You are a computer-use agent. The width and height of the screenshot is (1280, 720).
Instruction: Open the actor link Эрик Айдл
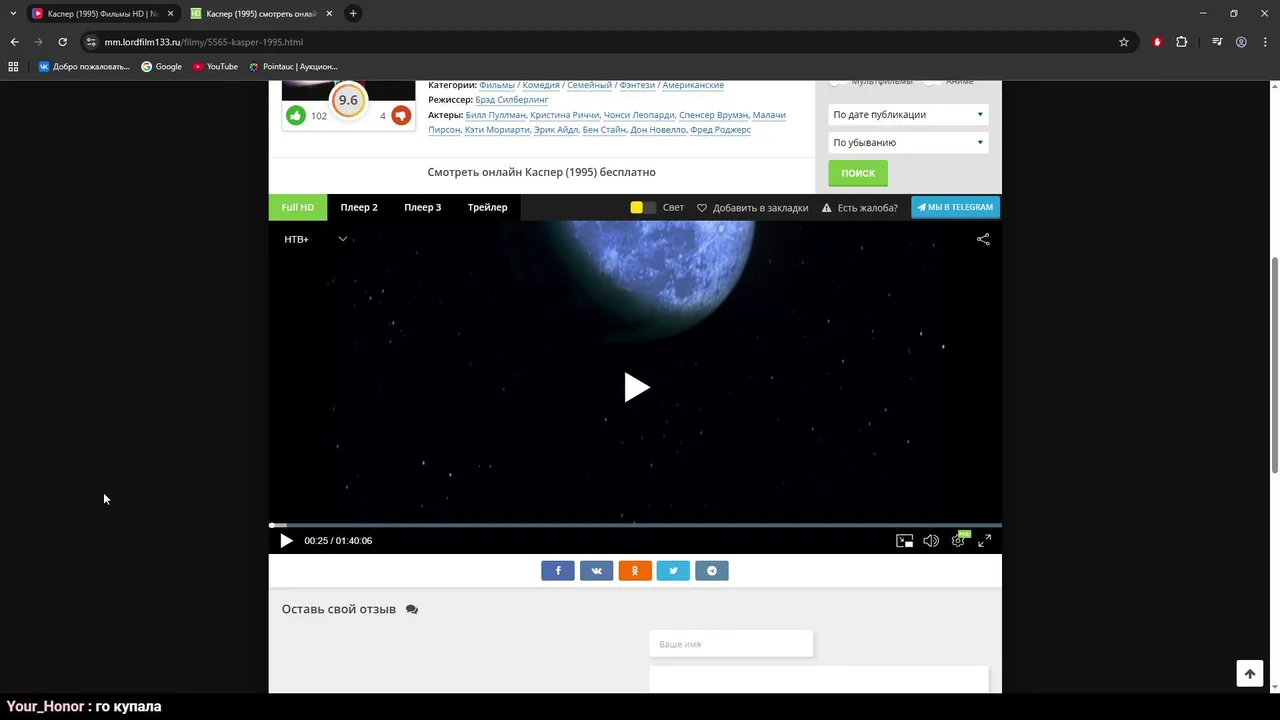pos(555,130)
